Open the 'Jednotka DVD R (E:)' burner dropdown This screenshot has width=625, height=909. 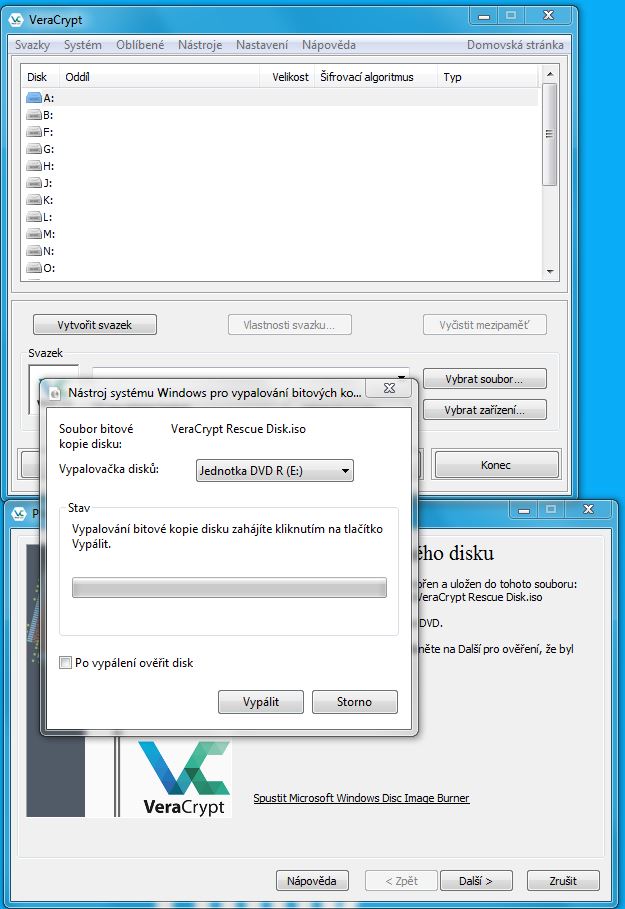(x=274, y=471)
